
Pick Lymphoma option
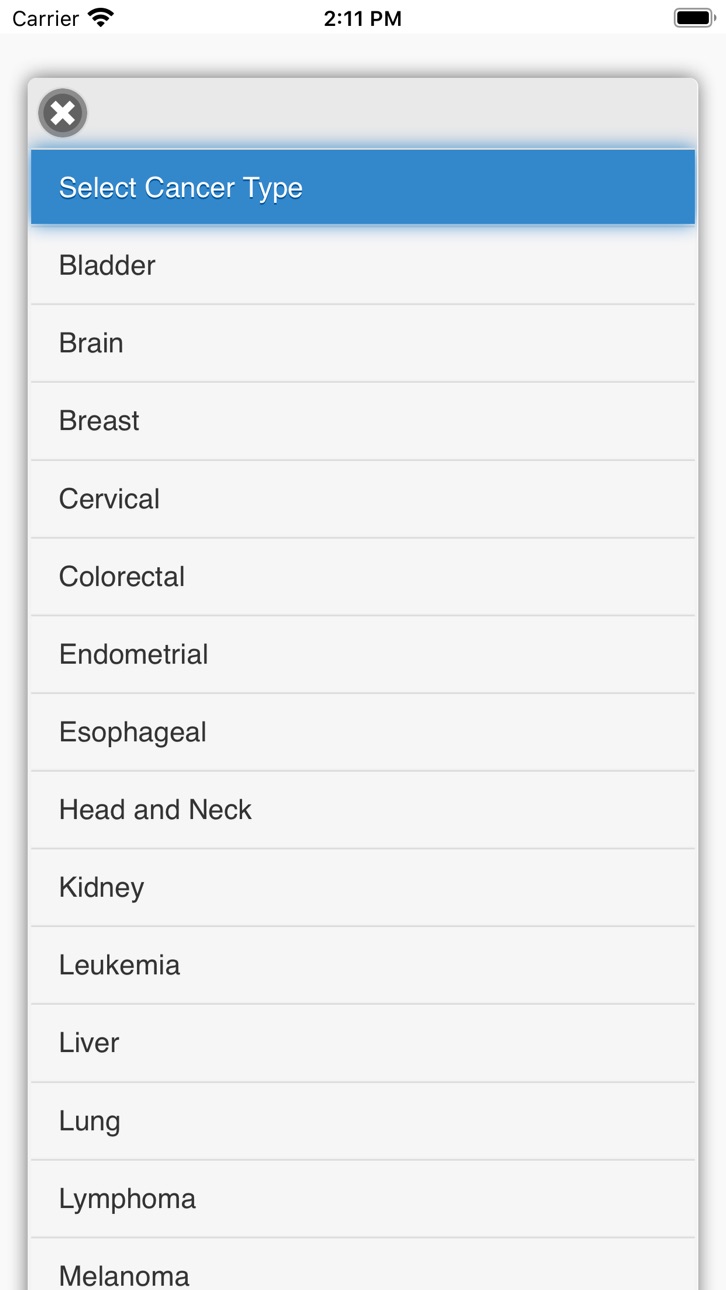coord(363,1199)
